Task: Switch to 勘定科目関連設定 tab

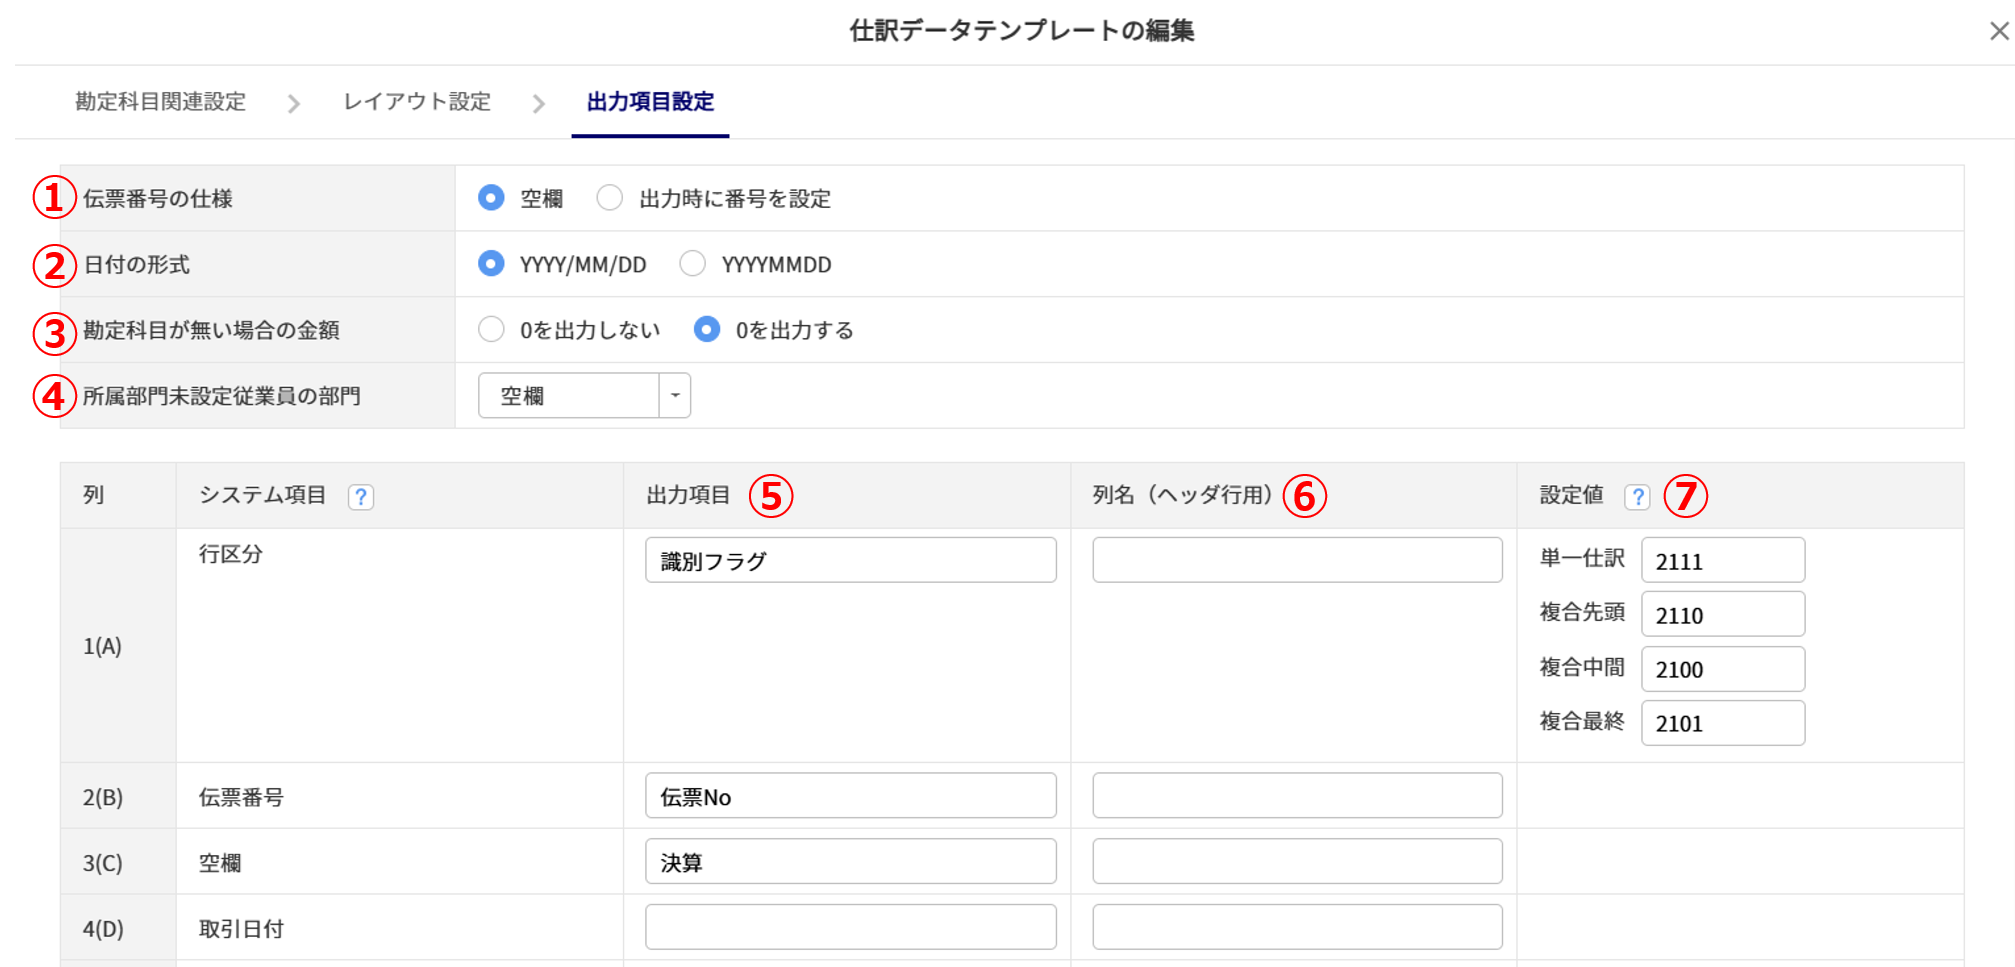Action: tap(160, 102)
